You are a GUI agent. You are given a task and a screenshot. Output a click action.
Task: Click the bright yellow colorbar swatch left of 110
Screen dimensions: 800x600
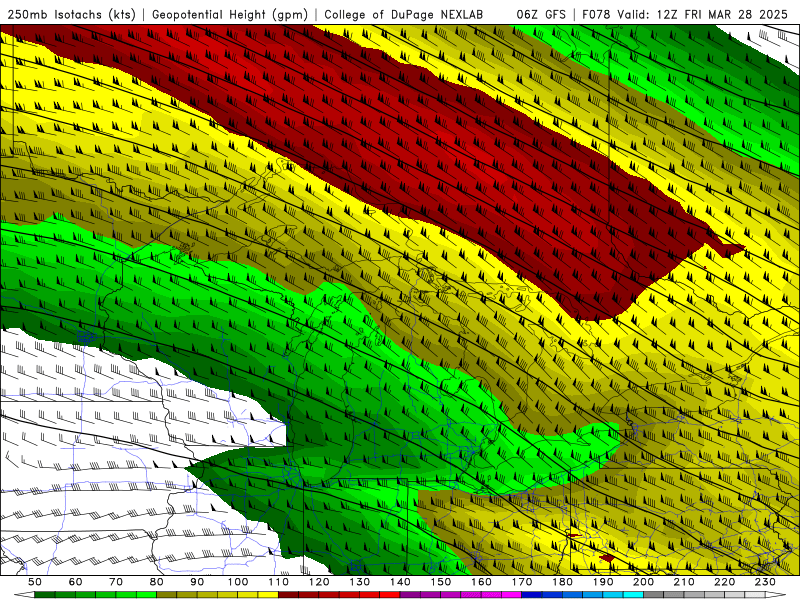(x=268, y=595)
